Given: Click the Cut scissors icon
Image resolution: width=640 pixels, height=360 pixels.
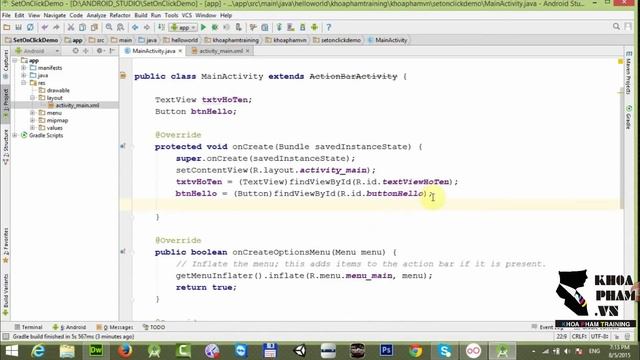Looking at the screenshot, I should [x=71, y=27].
